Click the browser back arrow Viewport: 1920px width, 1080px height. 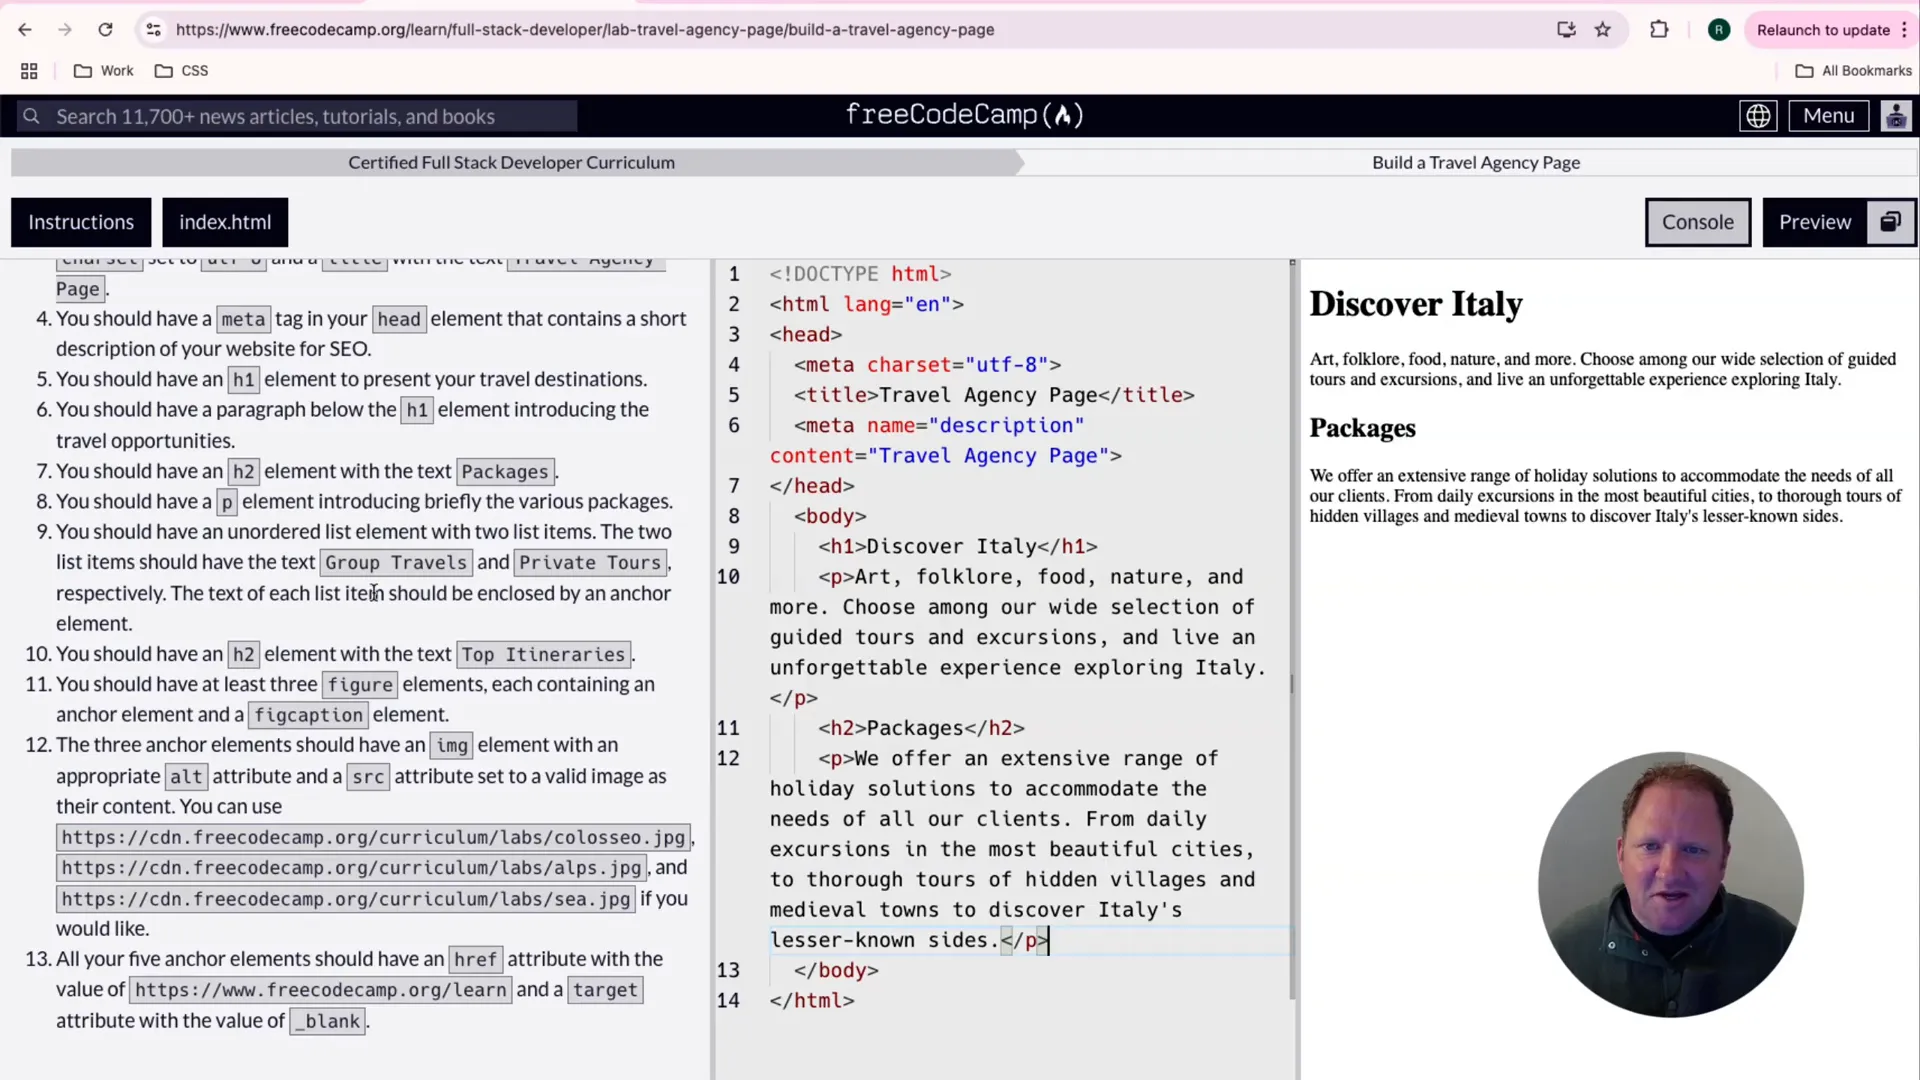click(x=25, y=30)
